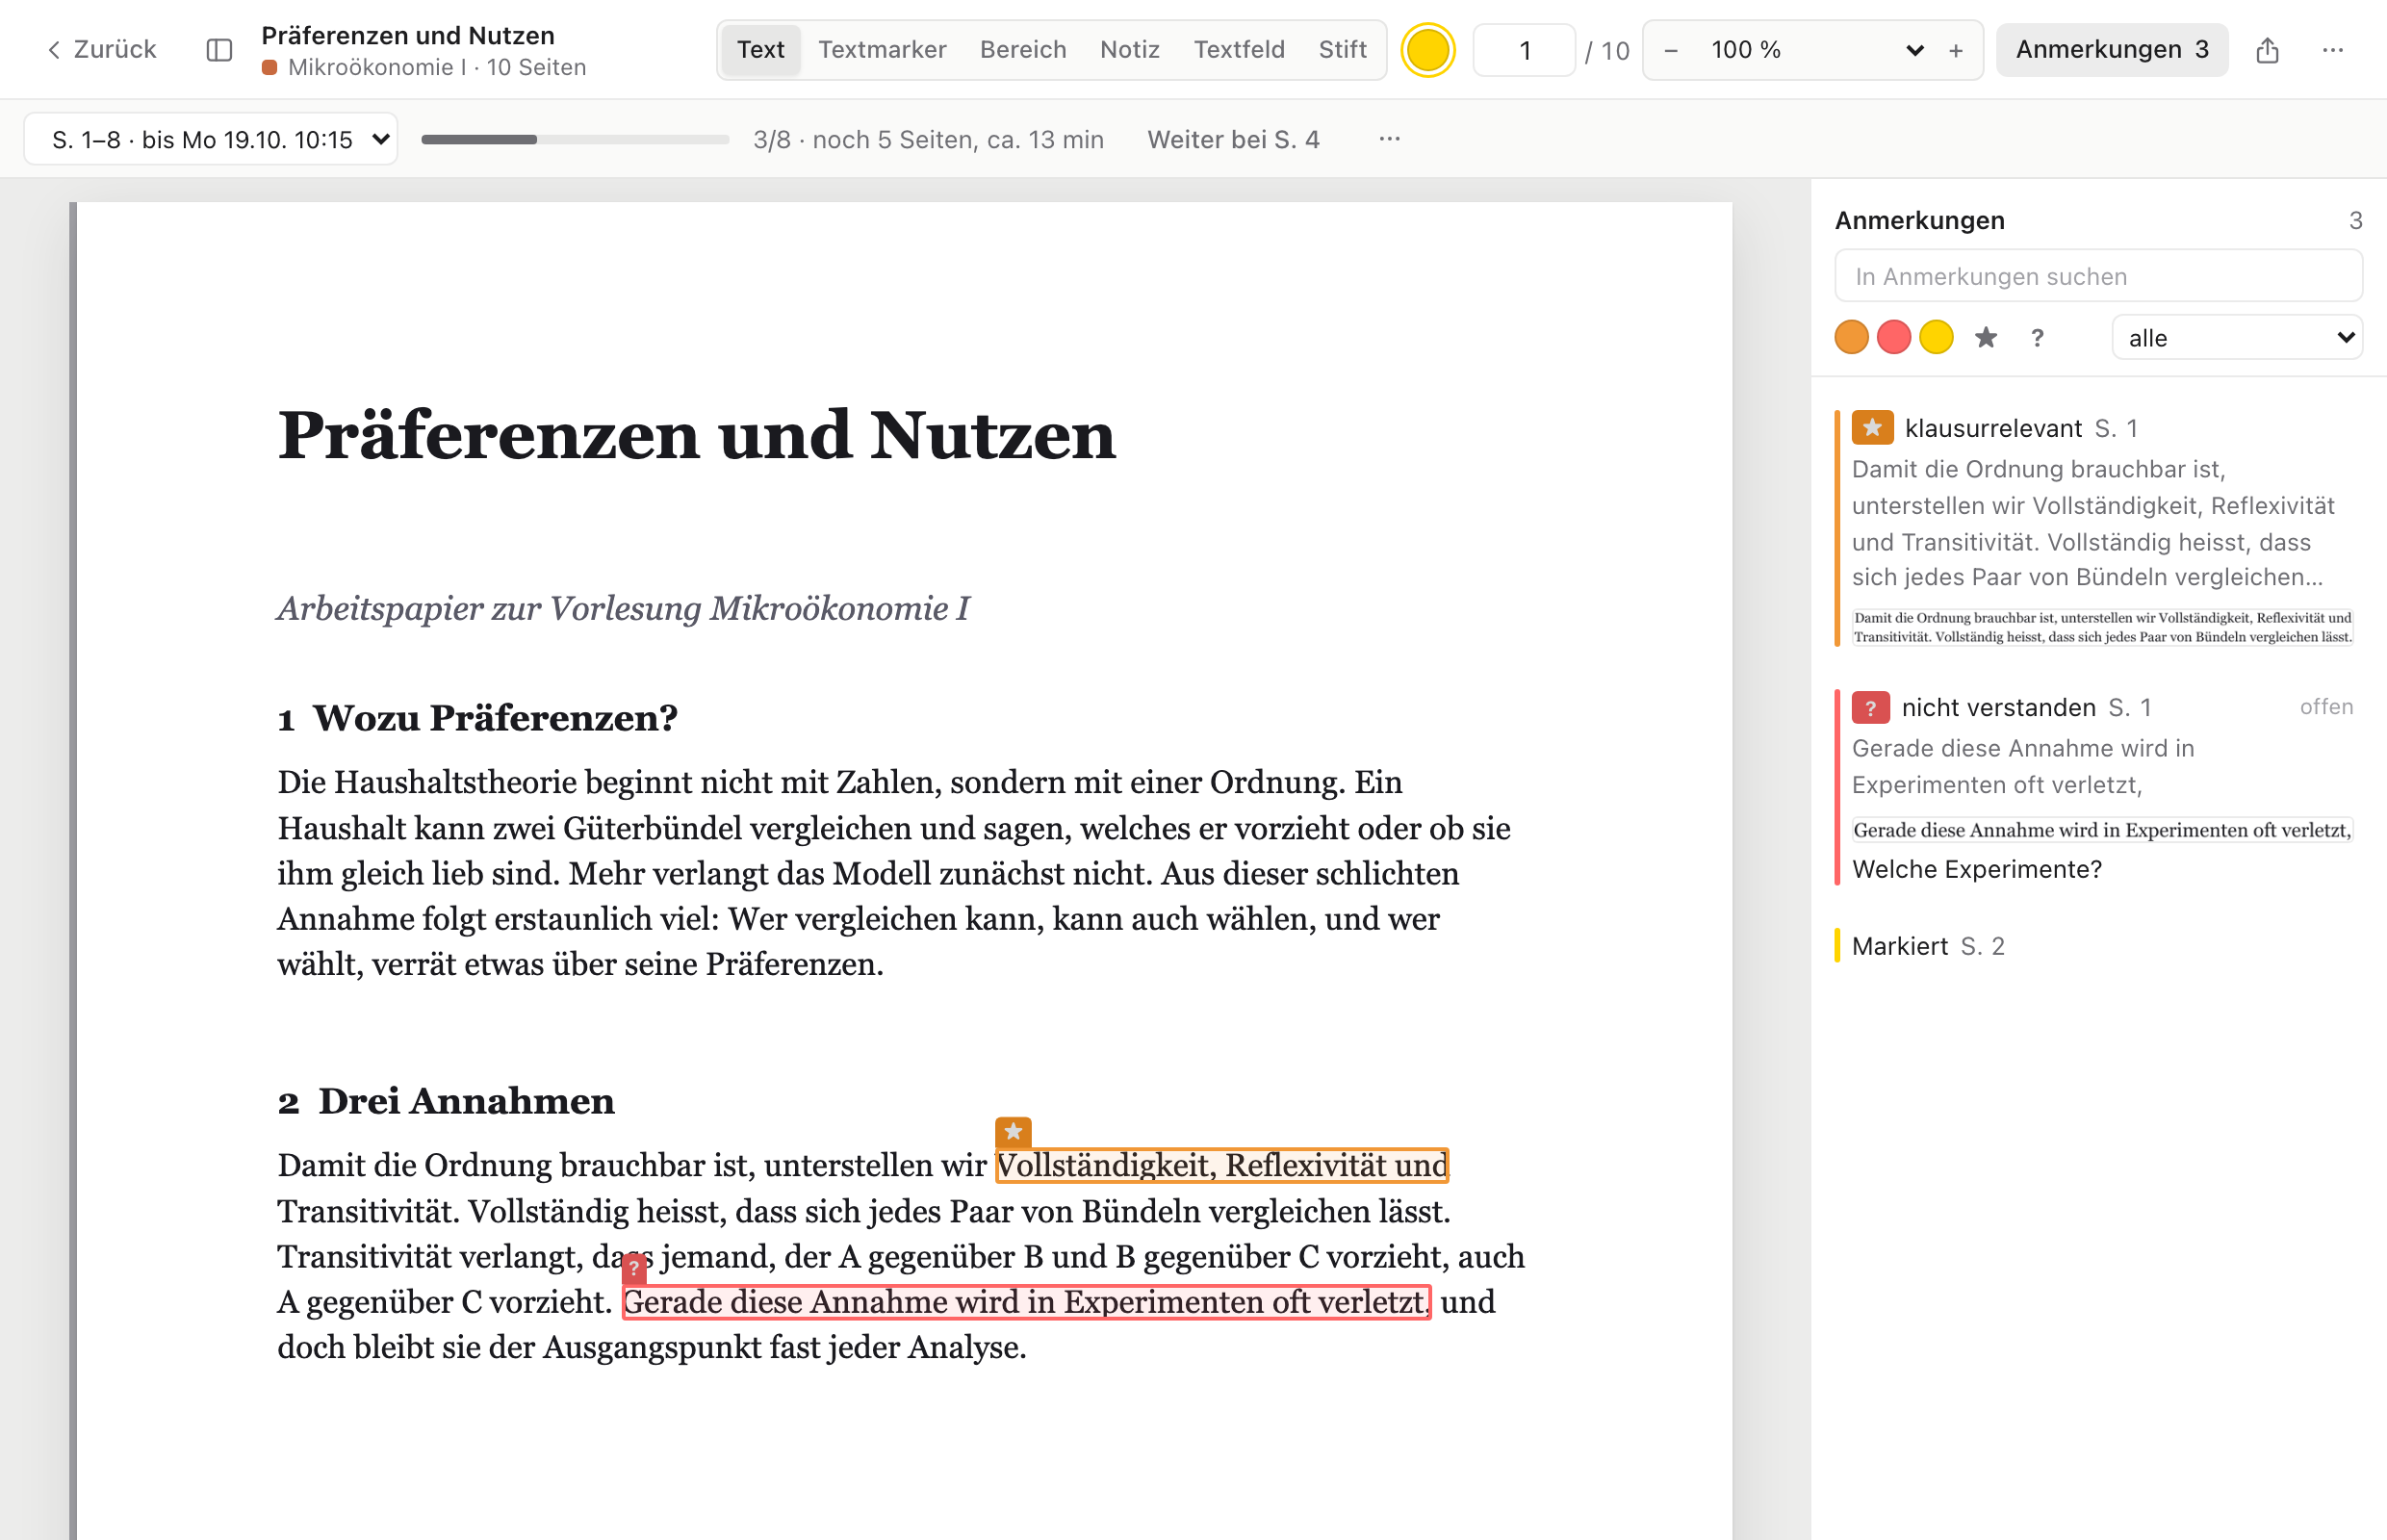Open the top-right more options menu
This screenshot has height=1540, width=2387.
2332,50
